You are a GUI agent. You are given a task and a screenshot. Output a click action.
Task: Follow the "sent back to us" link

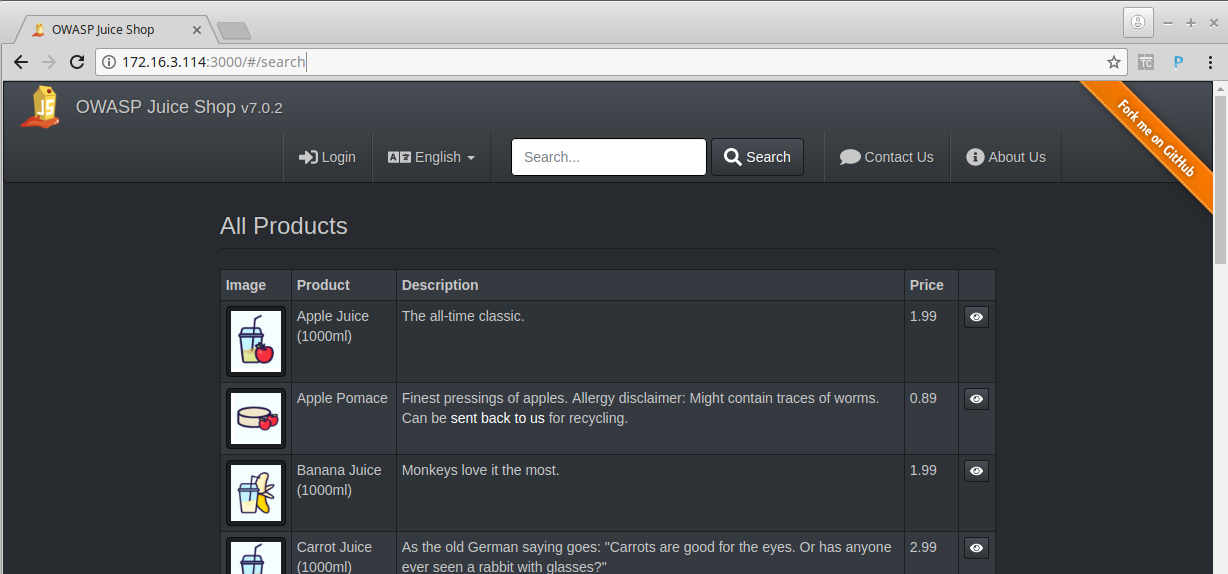tap(497, 418)
